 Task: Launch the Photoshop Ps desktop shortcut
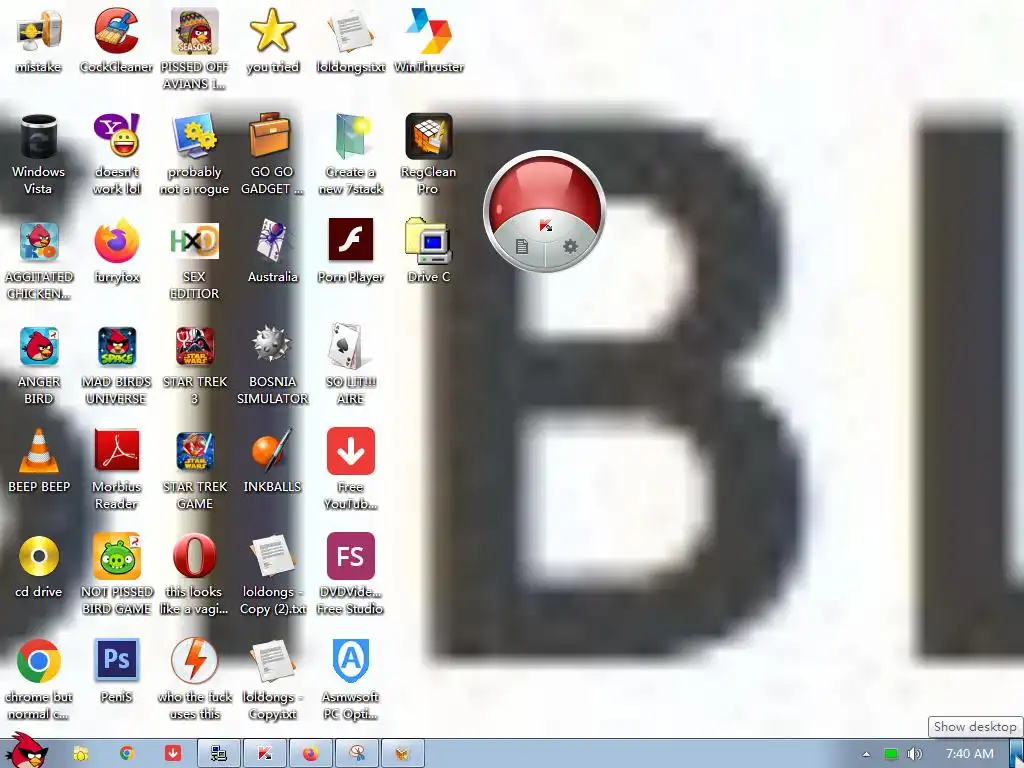(x=116, y=661)
